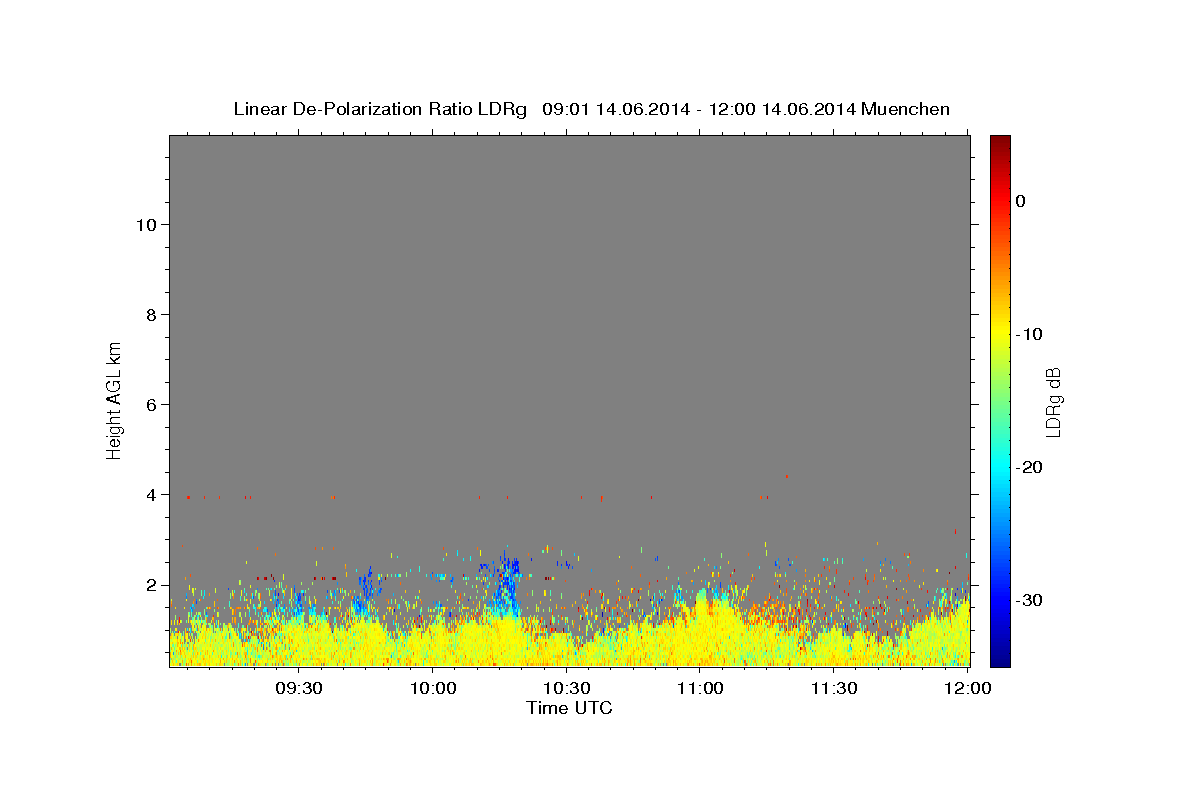Click the 'LDRg dB' colorbar label
This screenshot has height=800, width=1200.
pos(1053,402)
